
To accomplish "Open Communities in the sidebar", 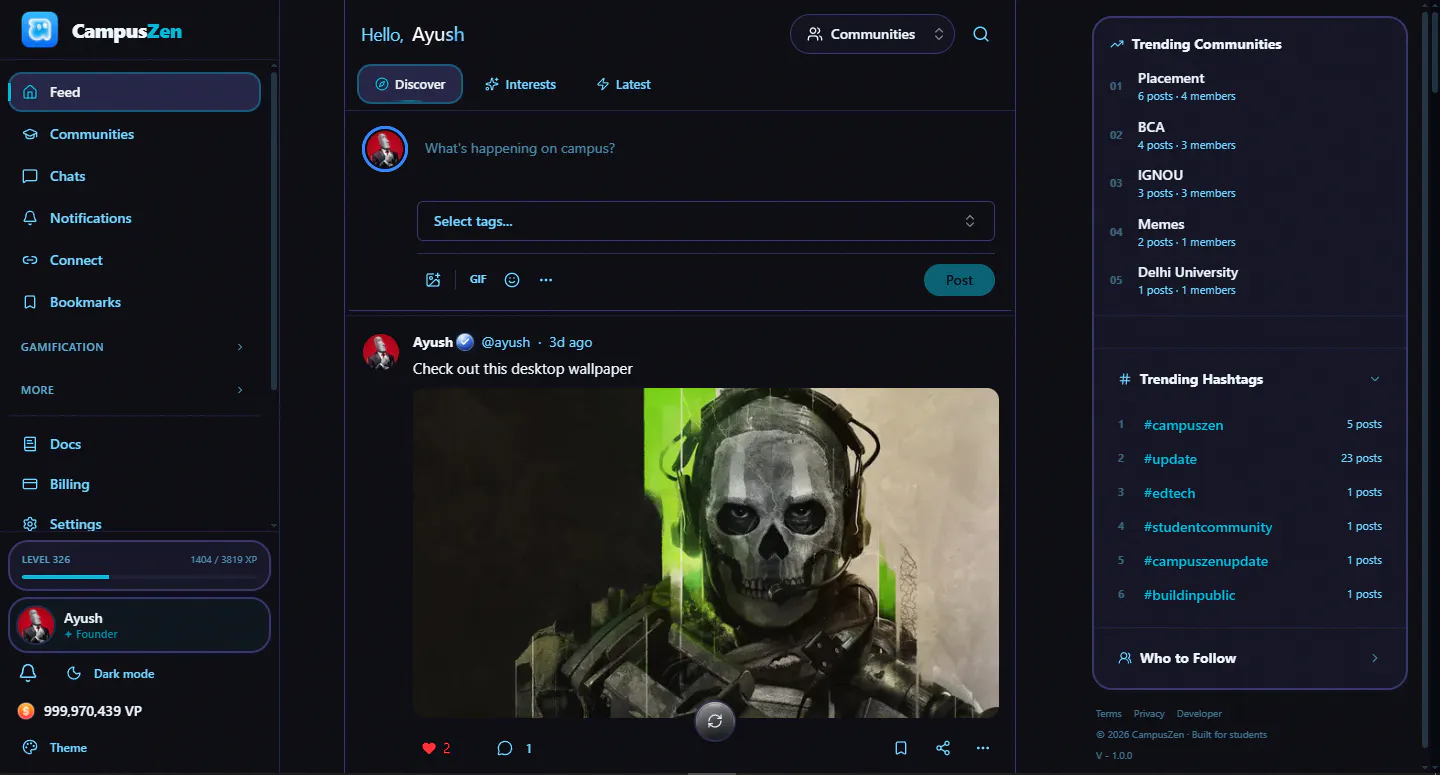I will tap(134, 134).
